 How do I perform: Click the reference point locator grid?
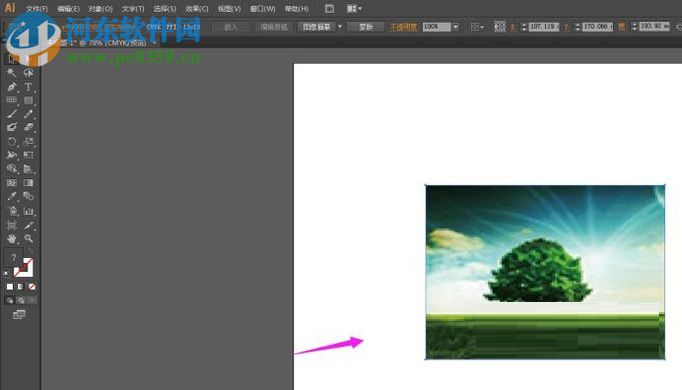point(500,27)
